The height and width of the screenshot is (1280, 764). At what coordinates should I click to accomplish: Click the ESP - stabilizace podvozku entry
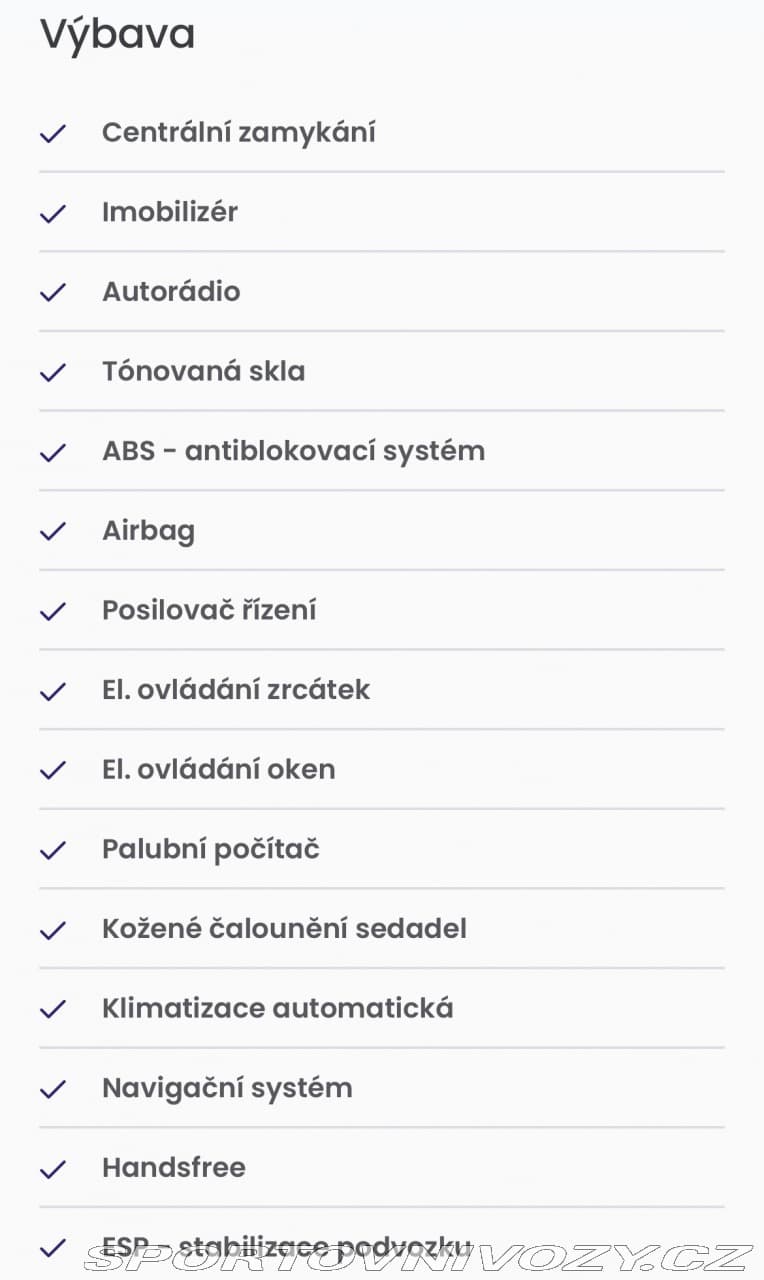click(382, 1245)
